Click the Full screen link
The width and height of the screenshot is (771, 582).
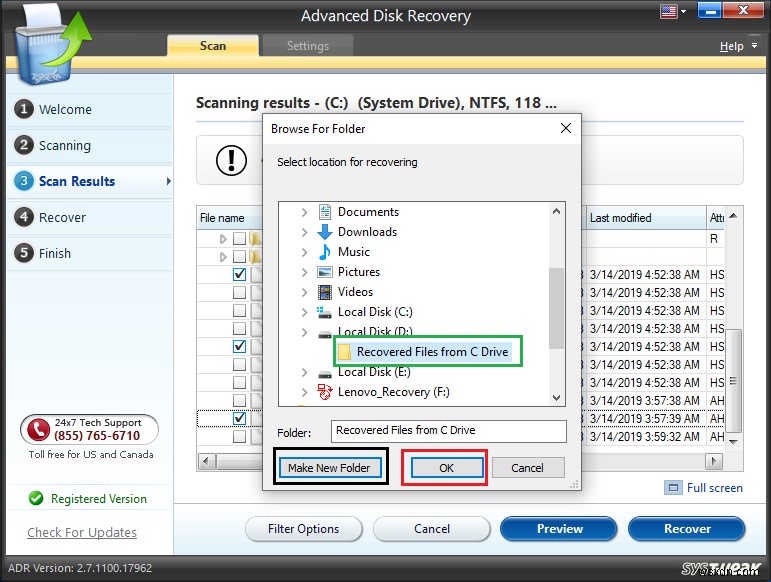[714, 488]
